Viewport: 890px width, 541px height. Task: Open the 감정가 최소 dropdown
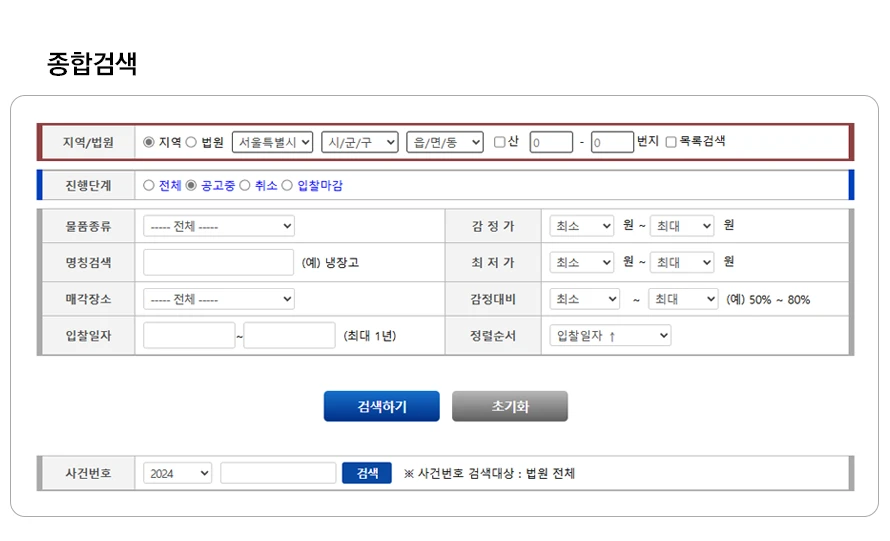[582, 226]
